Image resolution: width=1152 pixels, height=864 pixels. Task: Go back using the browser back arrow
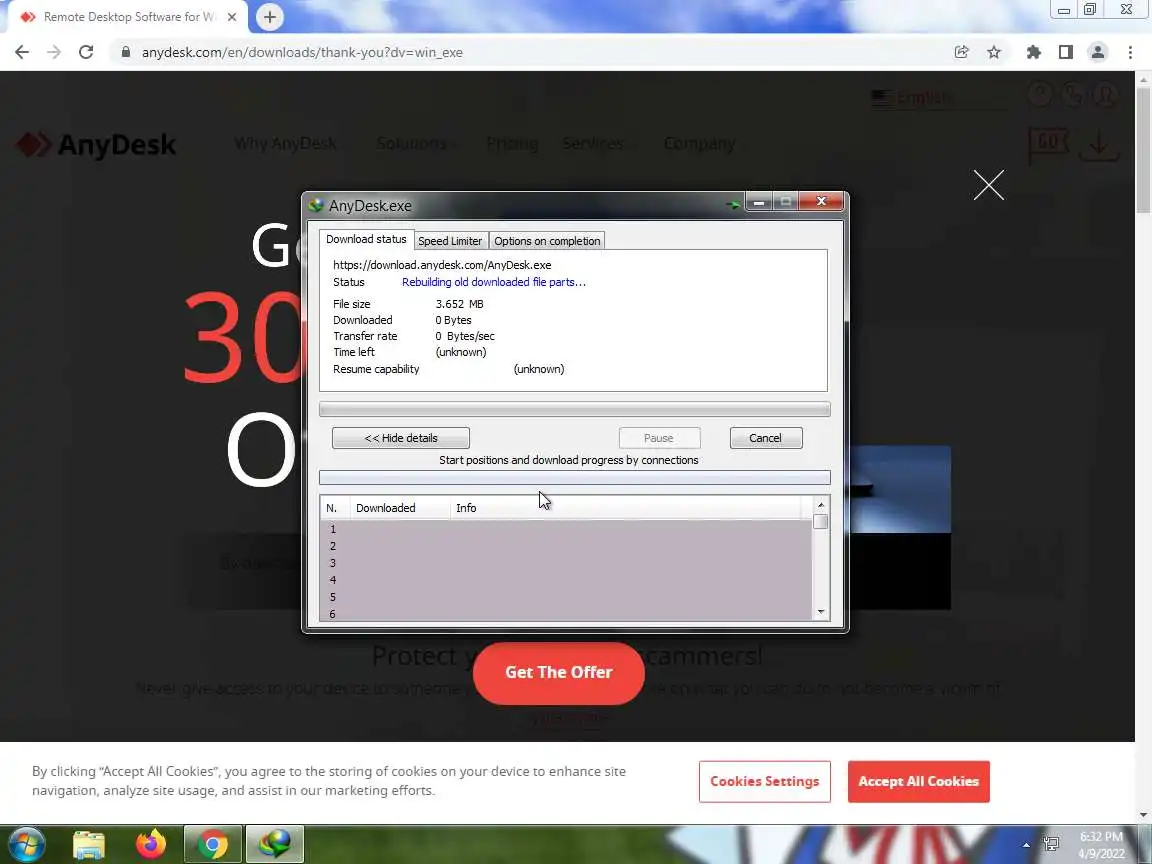22,52
